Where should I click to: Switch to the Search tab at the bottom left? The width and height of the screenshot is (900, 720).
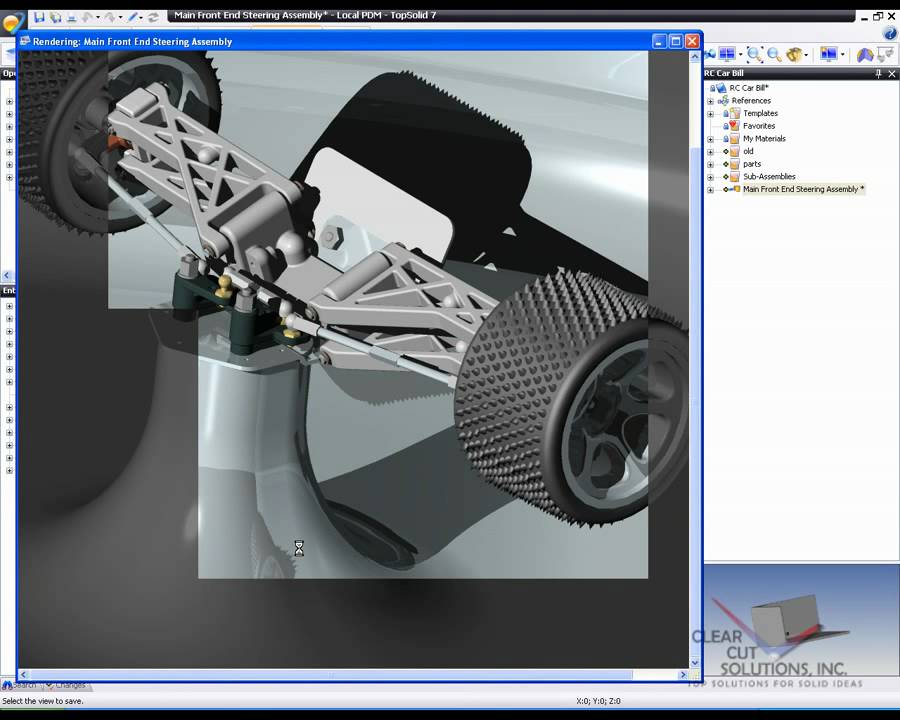click(x=20, y=685)
